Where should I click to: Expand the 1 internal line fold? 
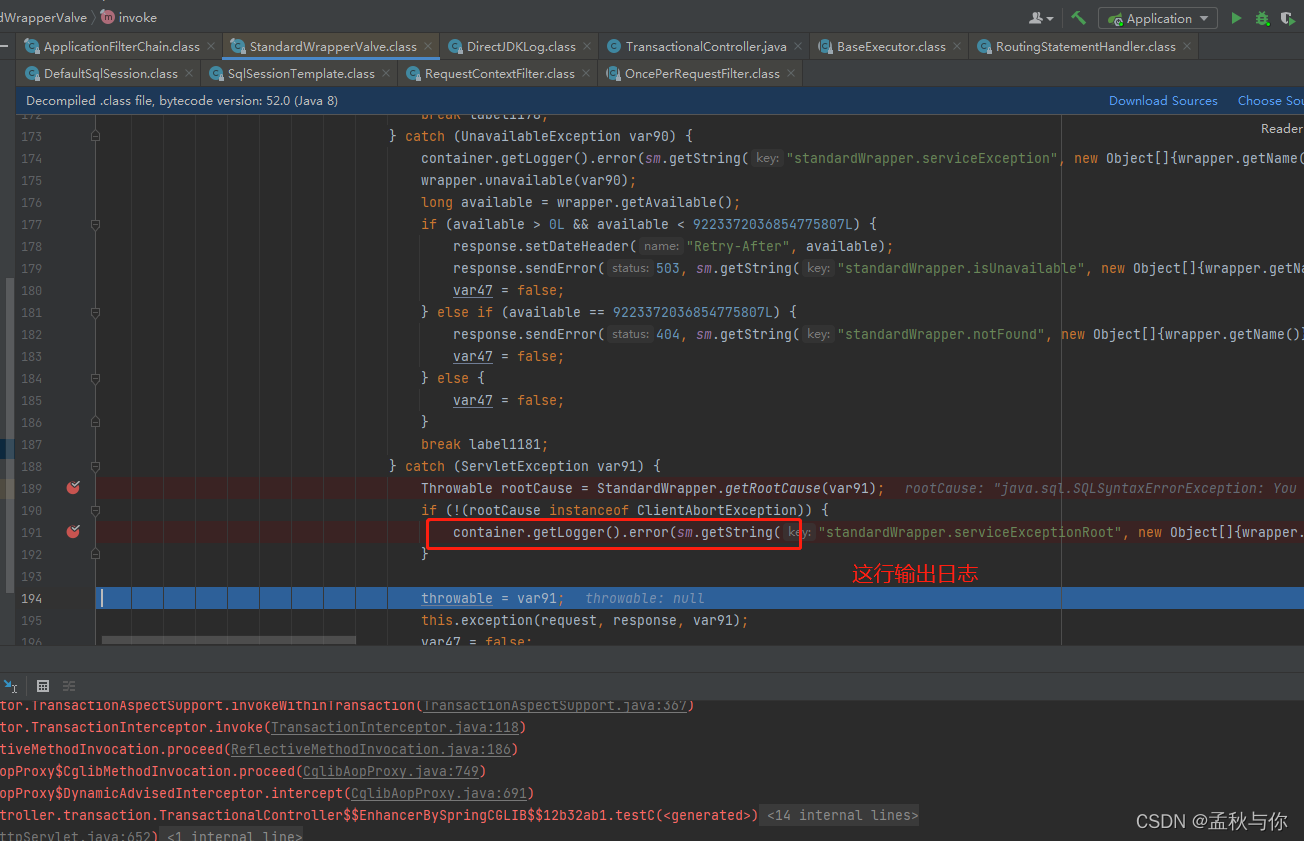coord(232,835)
